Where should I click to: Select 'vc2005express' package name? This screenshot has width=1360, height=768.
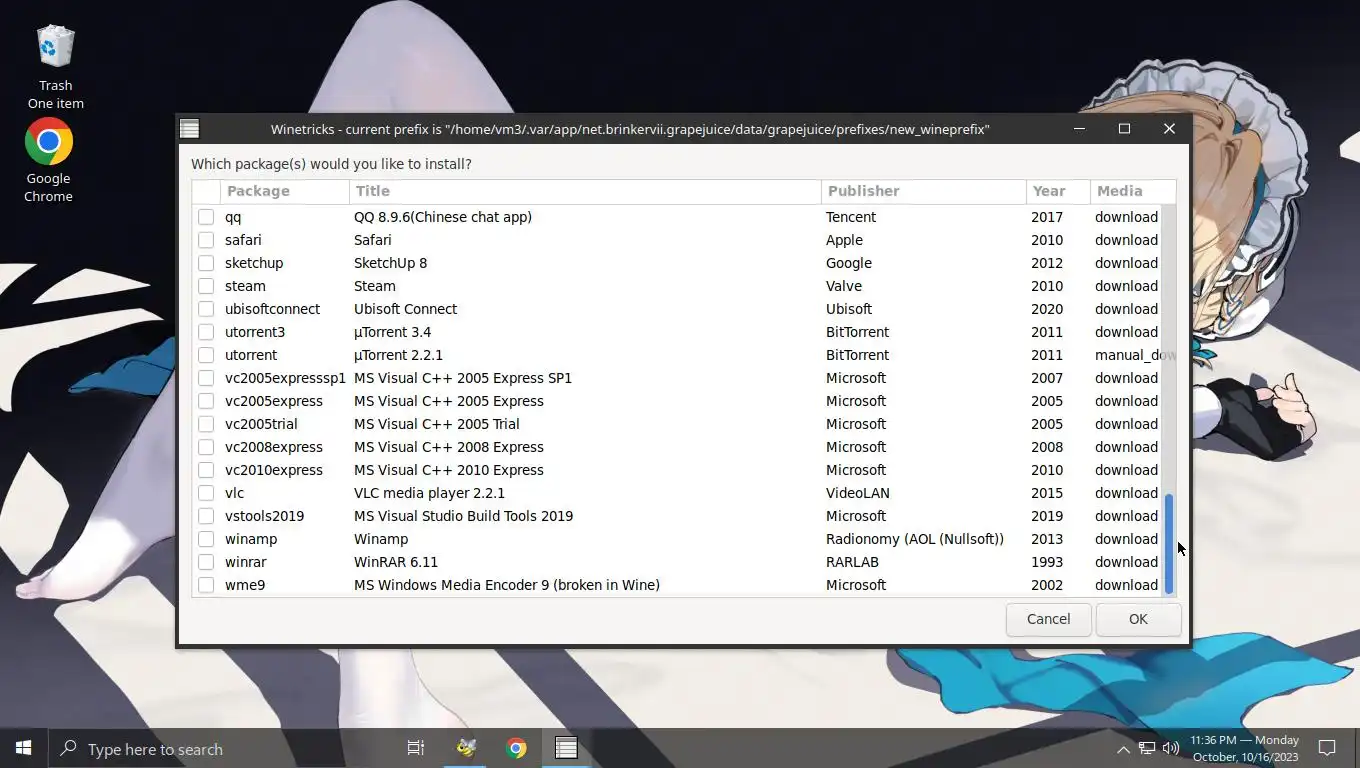tap(274, 401)
